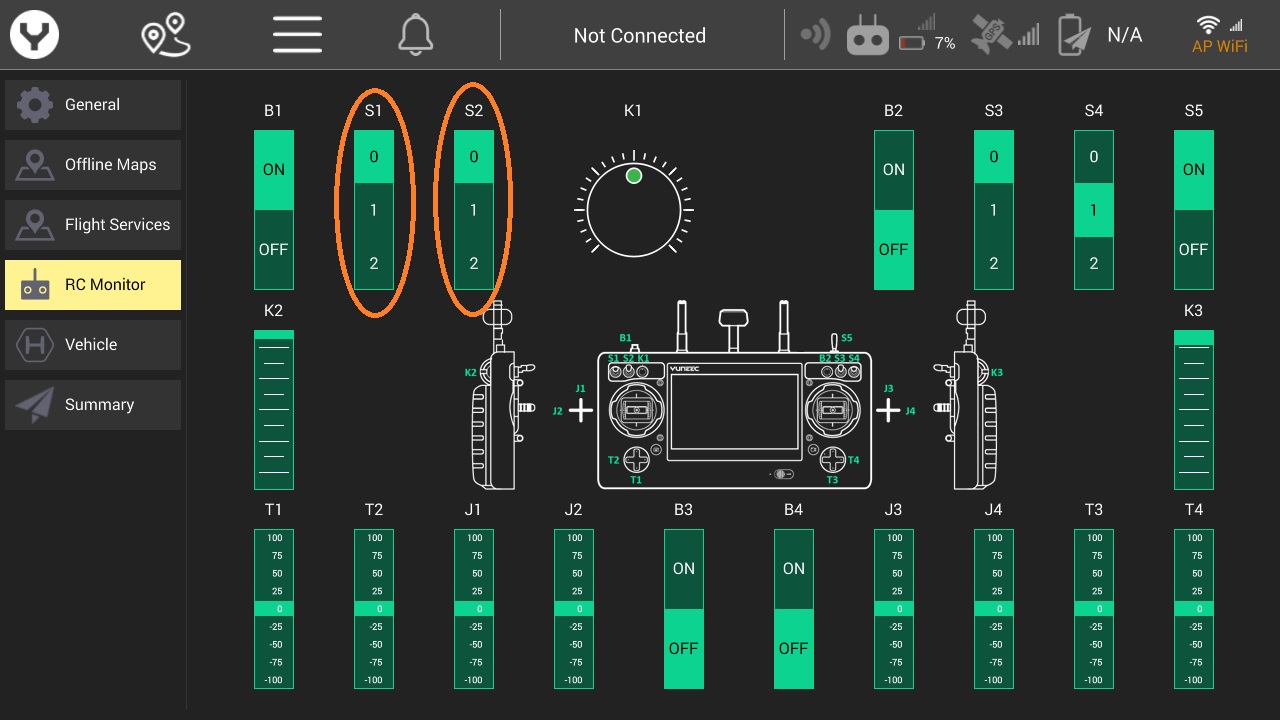The width and height of the screenshot is (1280, 720).
Task: Click the Yuneec logo icon at top-left
Action: click(x=35, y=36)
